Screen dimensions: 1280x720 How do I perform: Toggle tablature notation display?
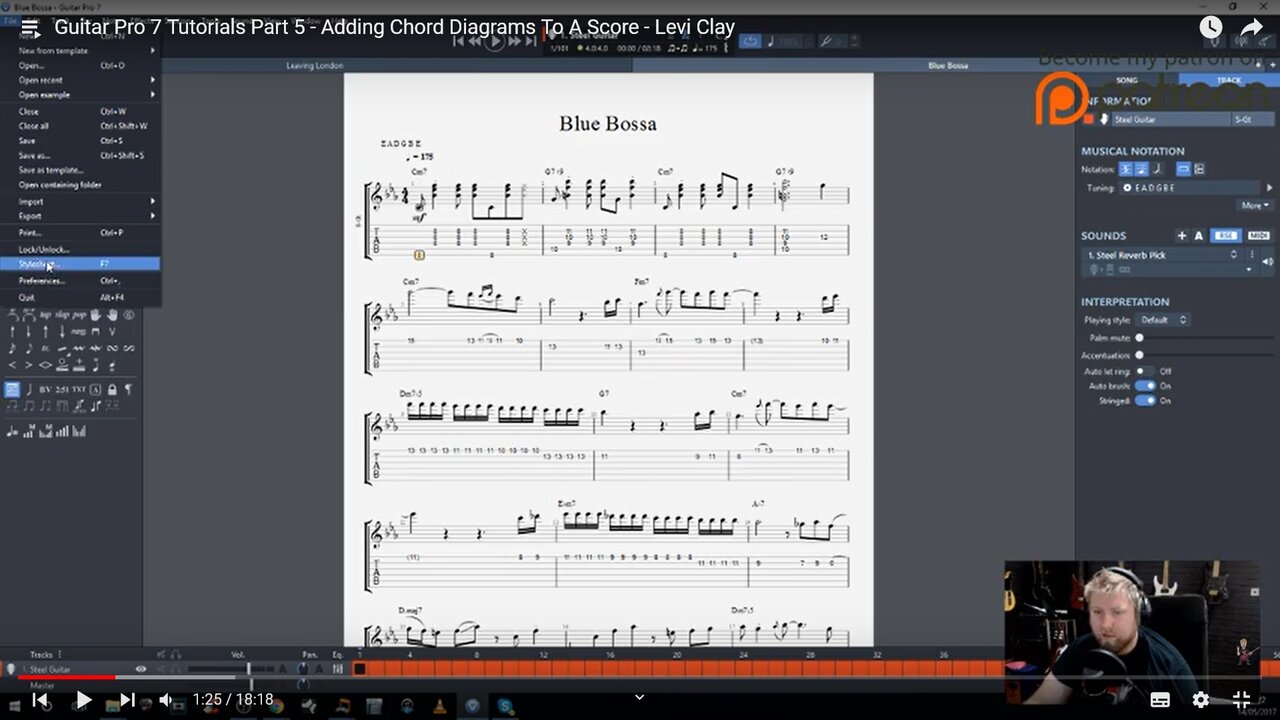1141,169
